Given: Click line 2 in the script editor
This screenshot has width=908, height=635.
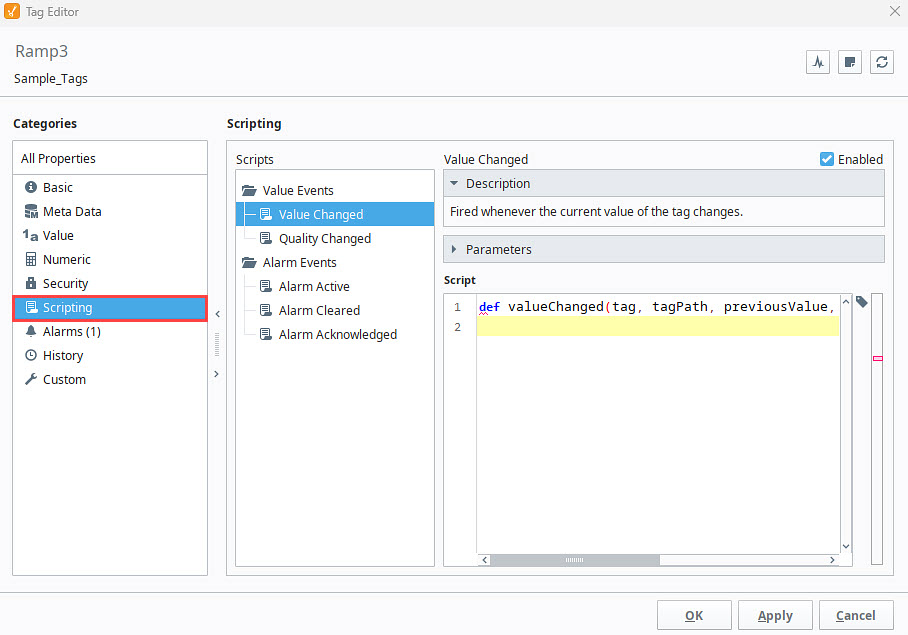Looking at the screenshot, I should click(x=658, y=327).
